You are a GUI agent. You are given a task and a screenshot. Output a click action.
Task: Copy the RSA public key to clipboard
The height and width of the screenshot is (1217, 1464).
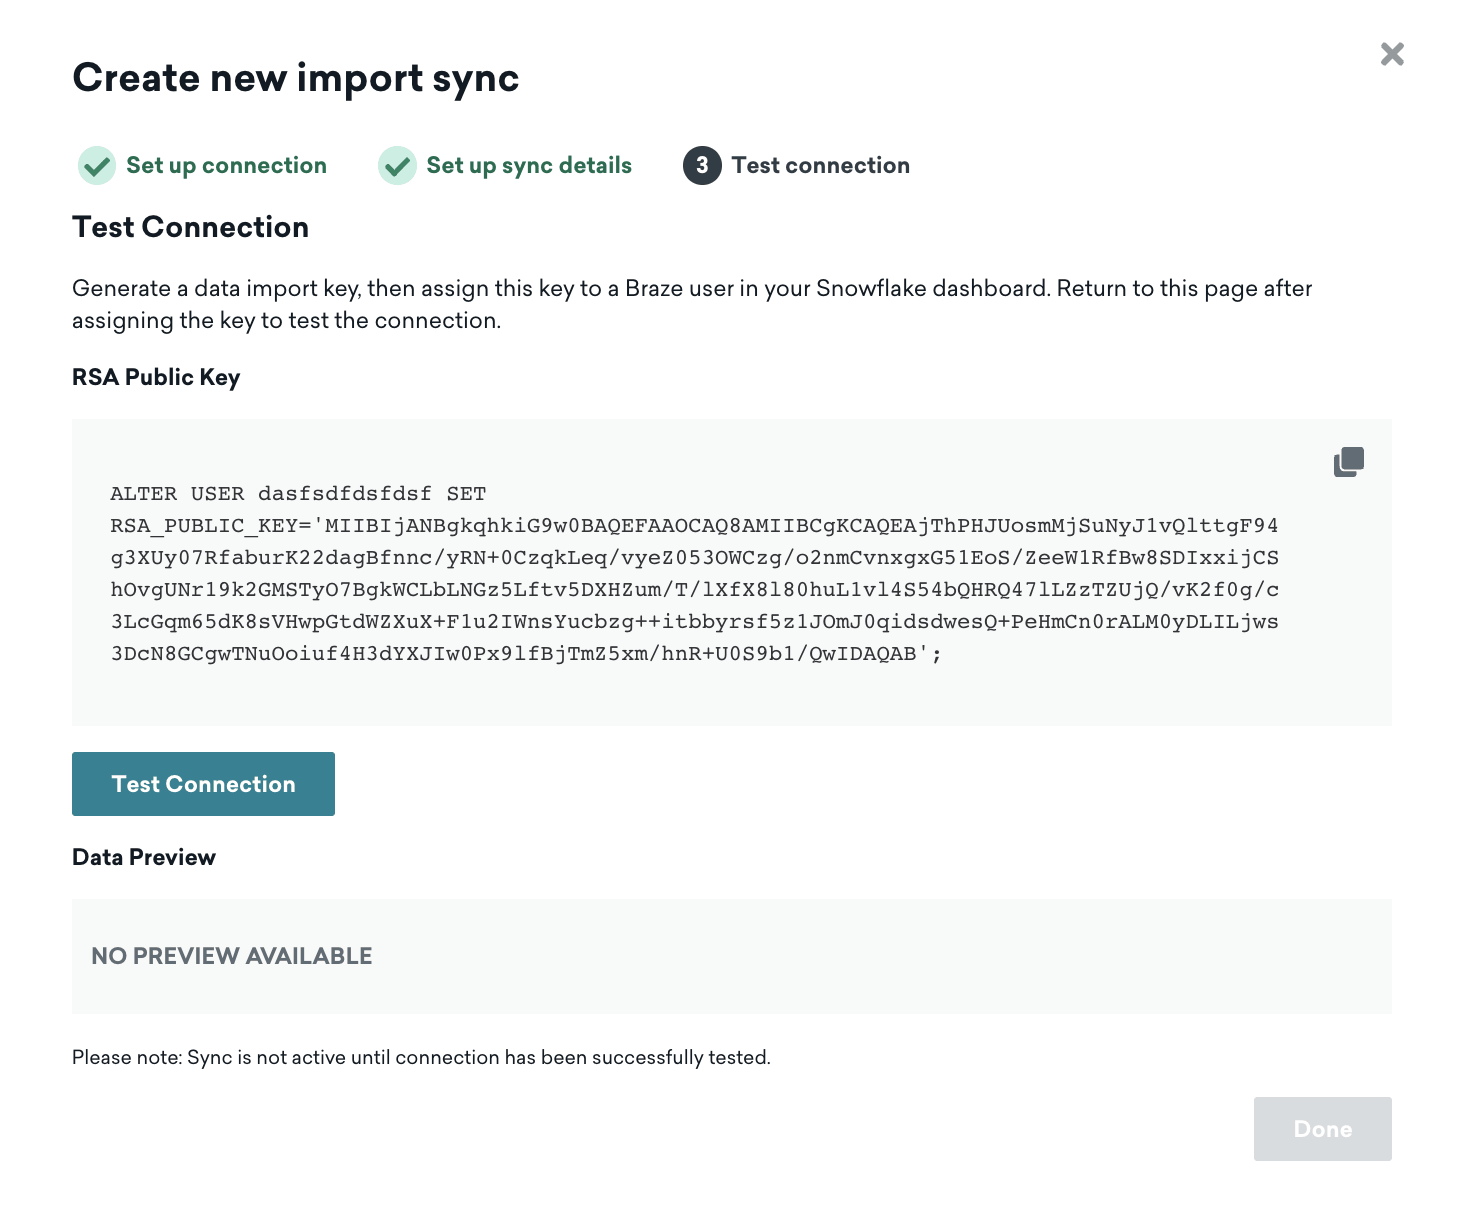[1348, 462]
